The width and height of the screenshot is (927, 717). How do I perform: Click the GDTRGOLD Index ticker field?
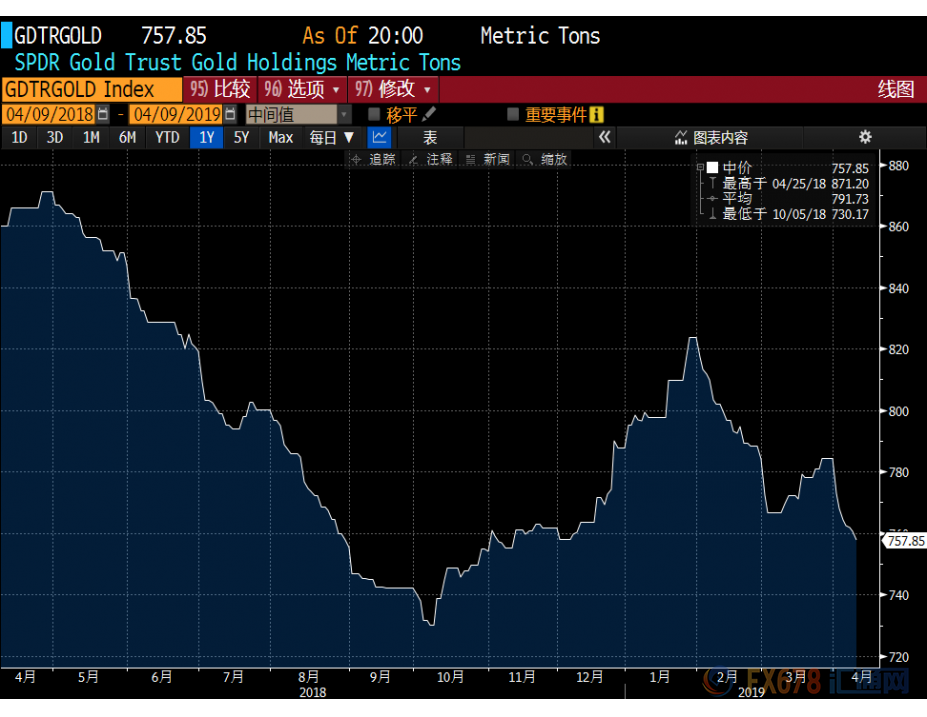92,89
